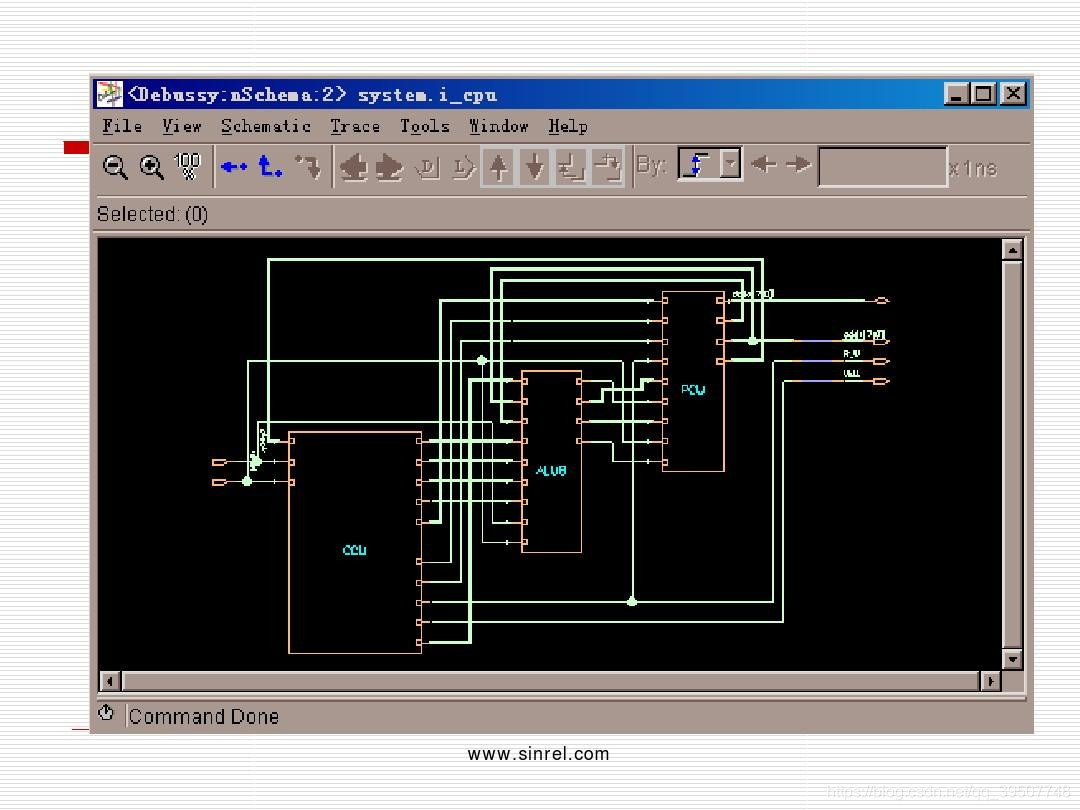Select the ALUB block in schematic

tap(552, 461)
